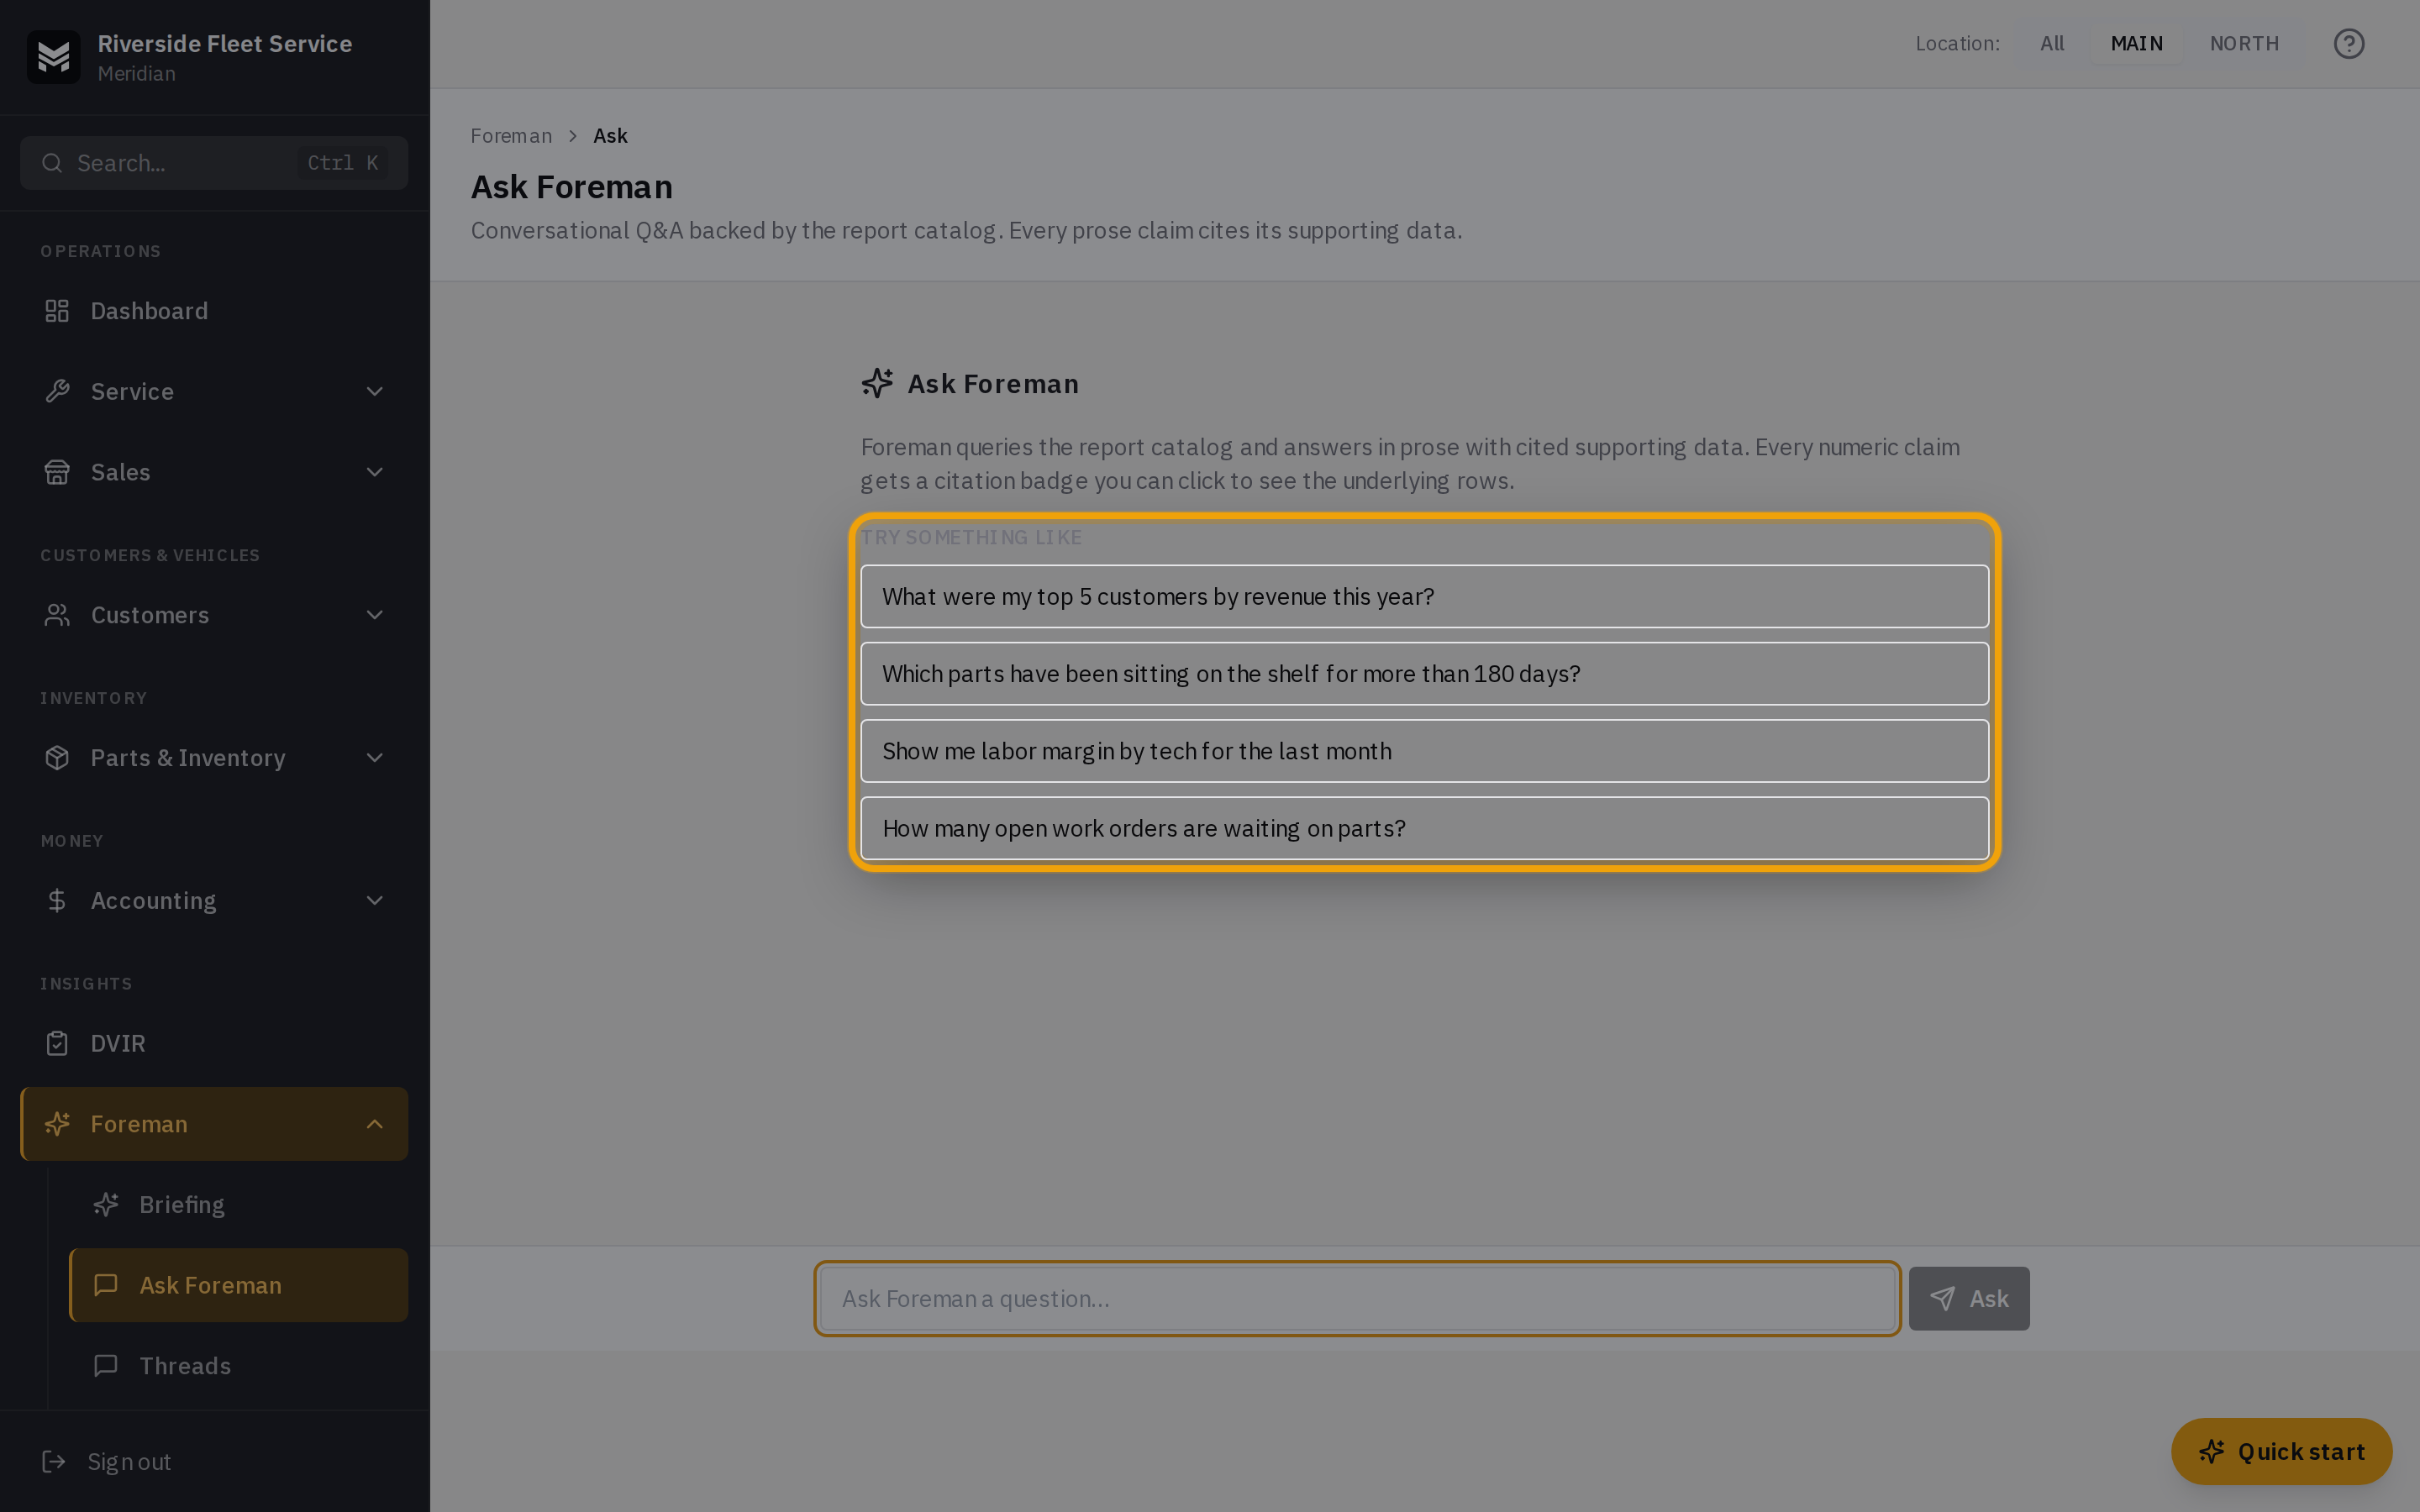Set location filter to MAIN

(2136, 44)
